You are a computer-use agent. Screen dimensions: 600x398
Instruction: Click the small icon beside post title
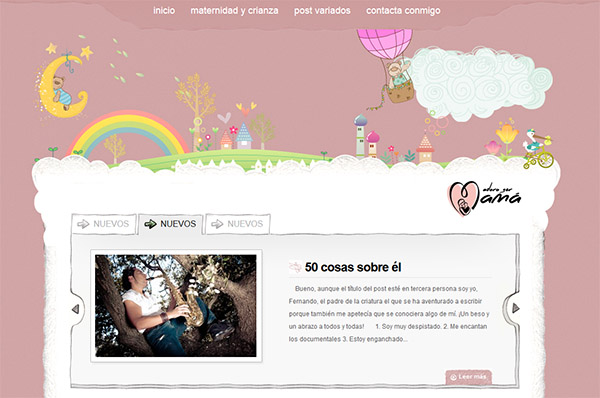295,267
